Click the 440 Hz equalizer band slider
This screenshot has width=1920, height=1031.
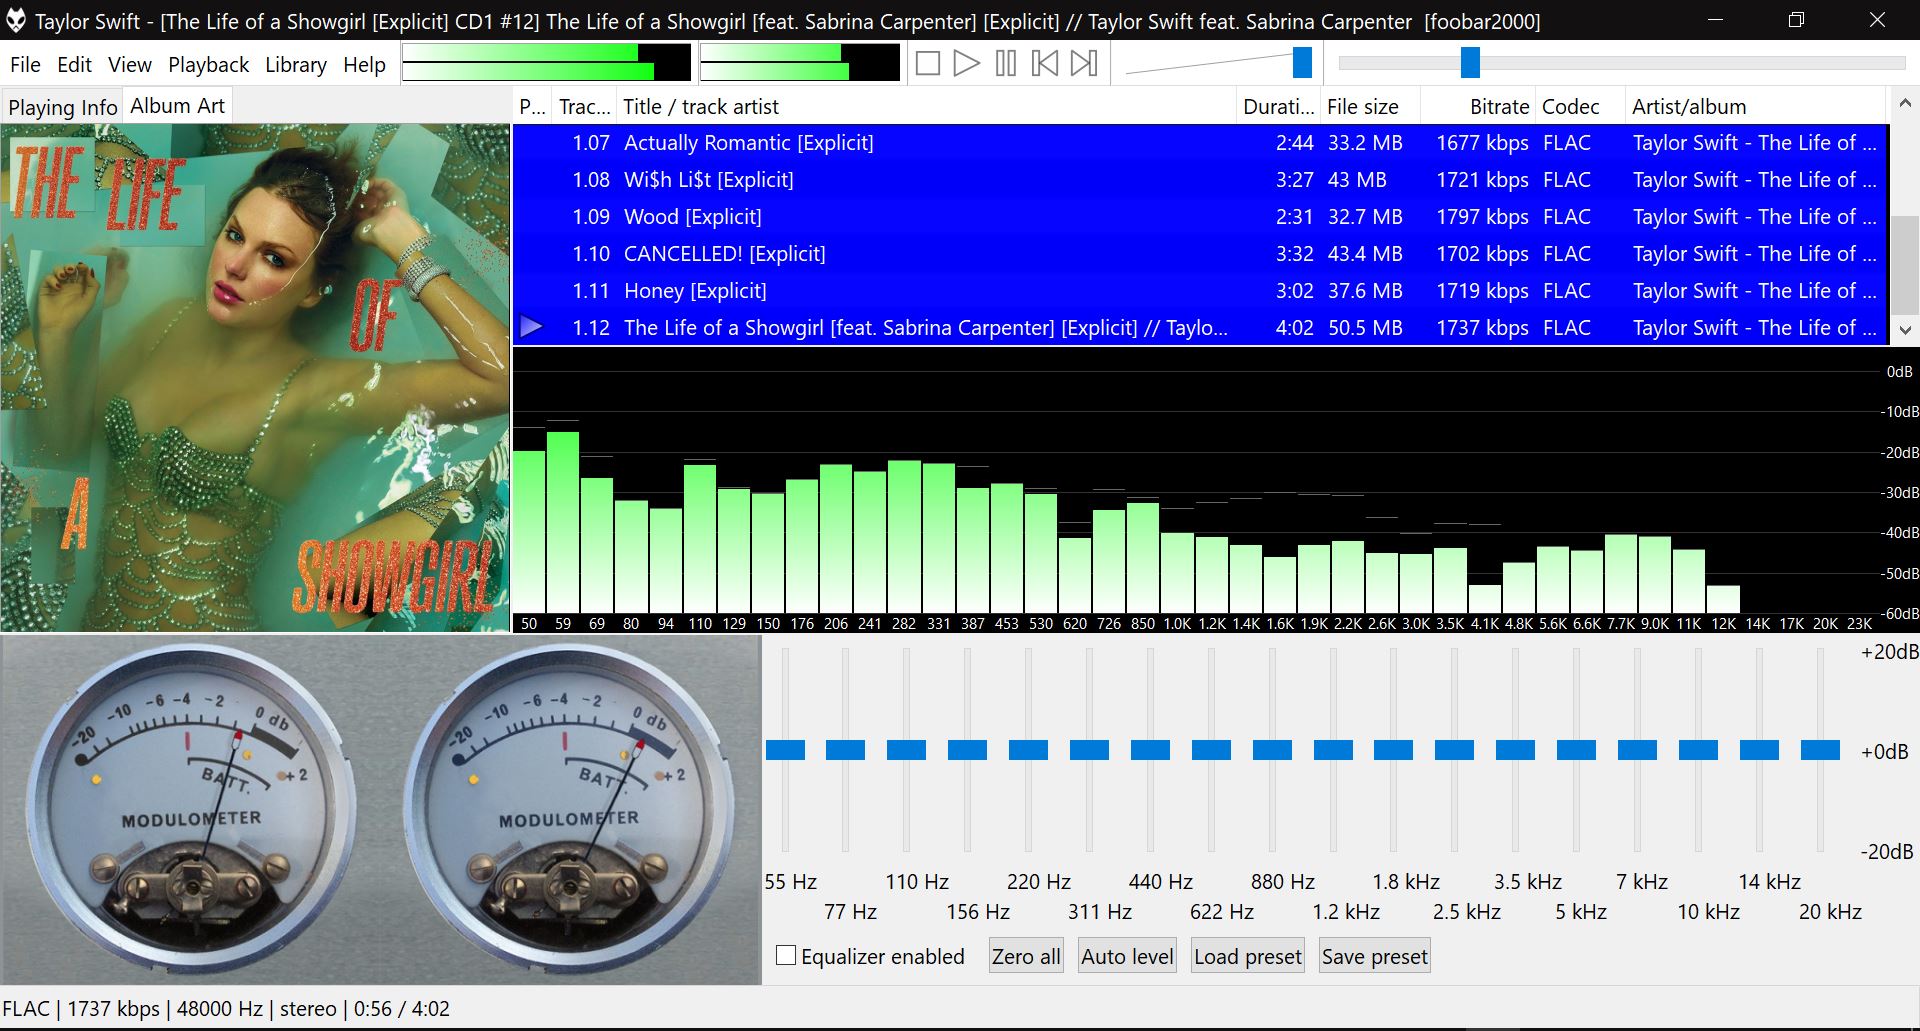[x=1150, y=750]
